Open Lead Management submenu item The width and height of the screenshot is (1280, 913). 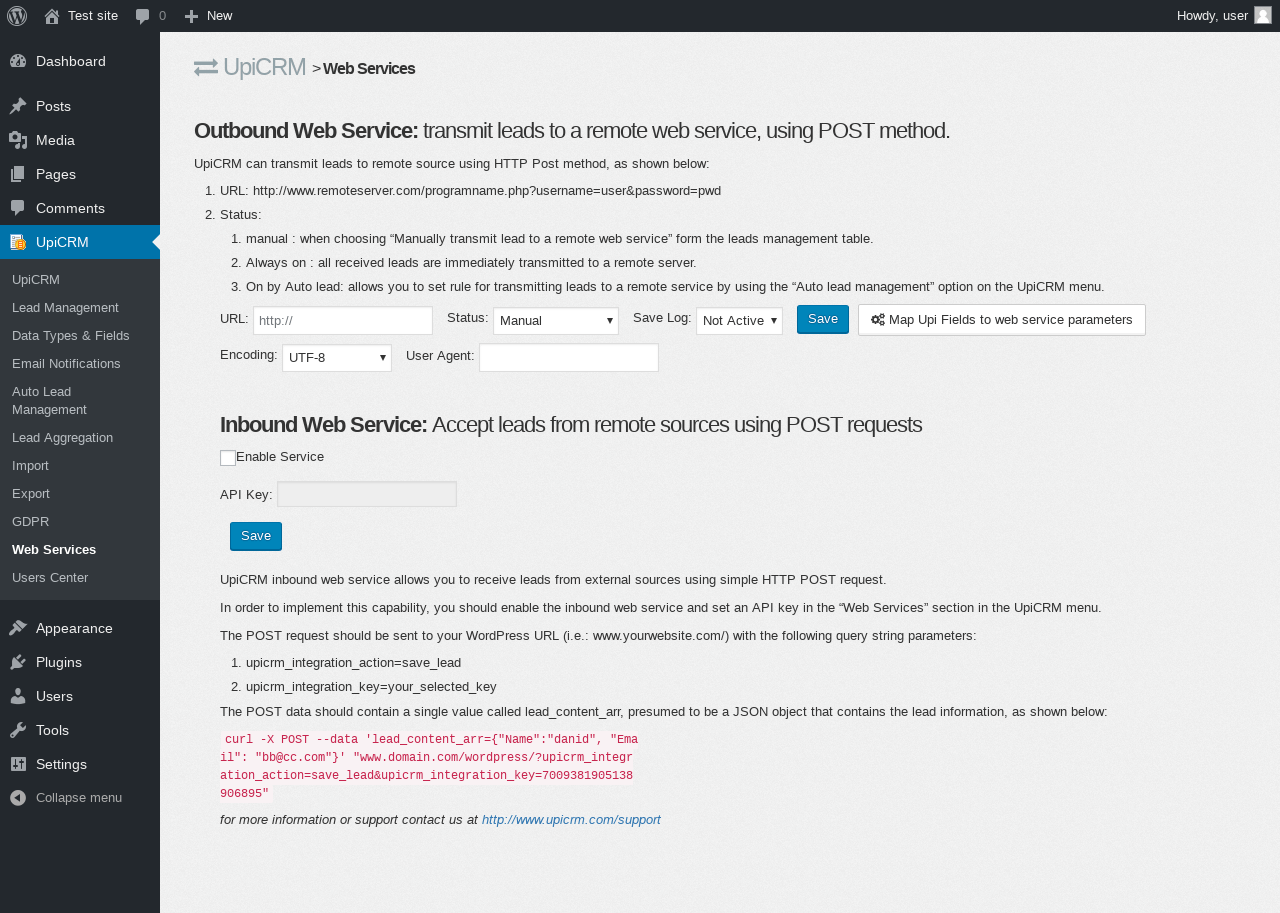coord(65,308)
